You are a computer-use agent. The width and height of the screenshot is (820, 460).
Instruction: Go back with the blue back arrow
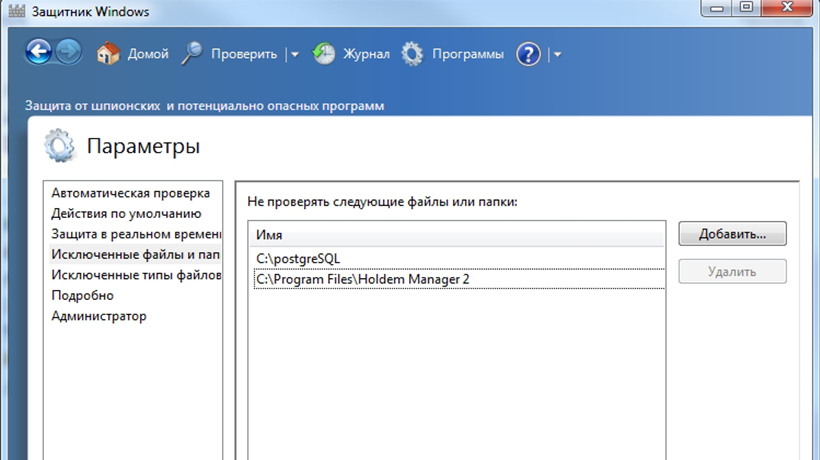(x=38, y=52)
